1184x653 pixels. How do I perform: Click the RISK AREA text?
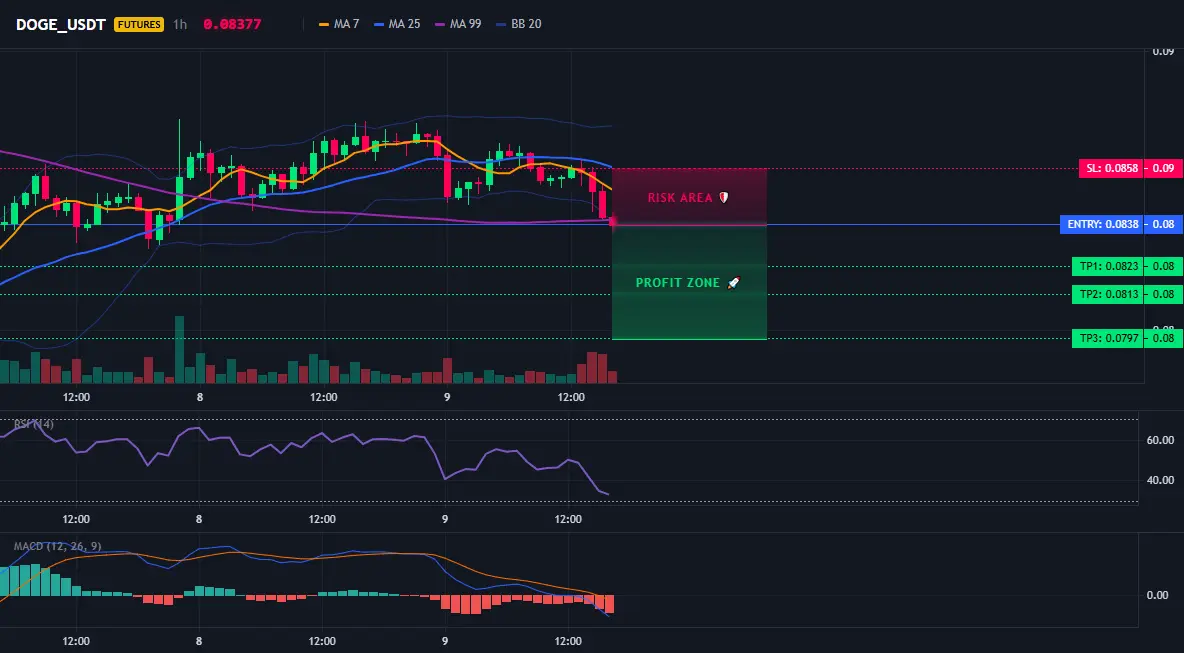click(x=680, y=198)
